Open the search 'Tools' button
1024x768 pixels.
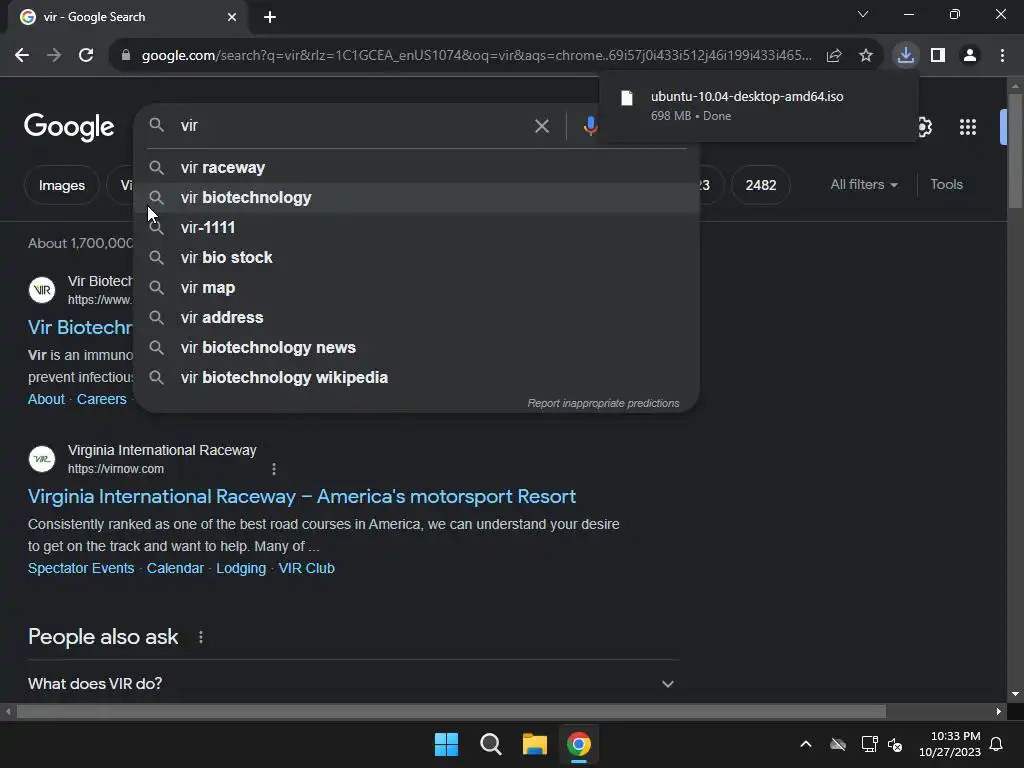(946, 185)
